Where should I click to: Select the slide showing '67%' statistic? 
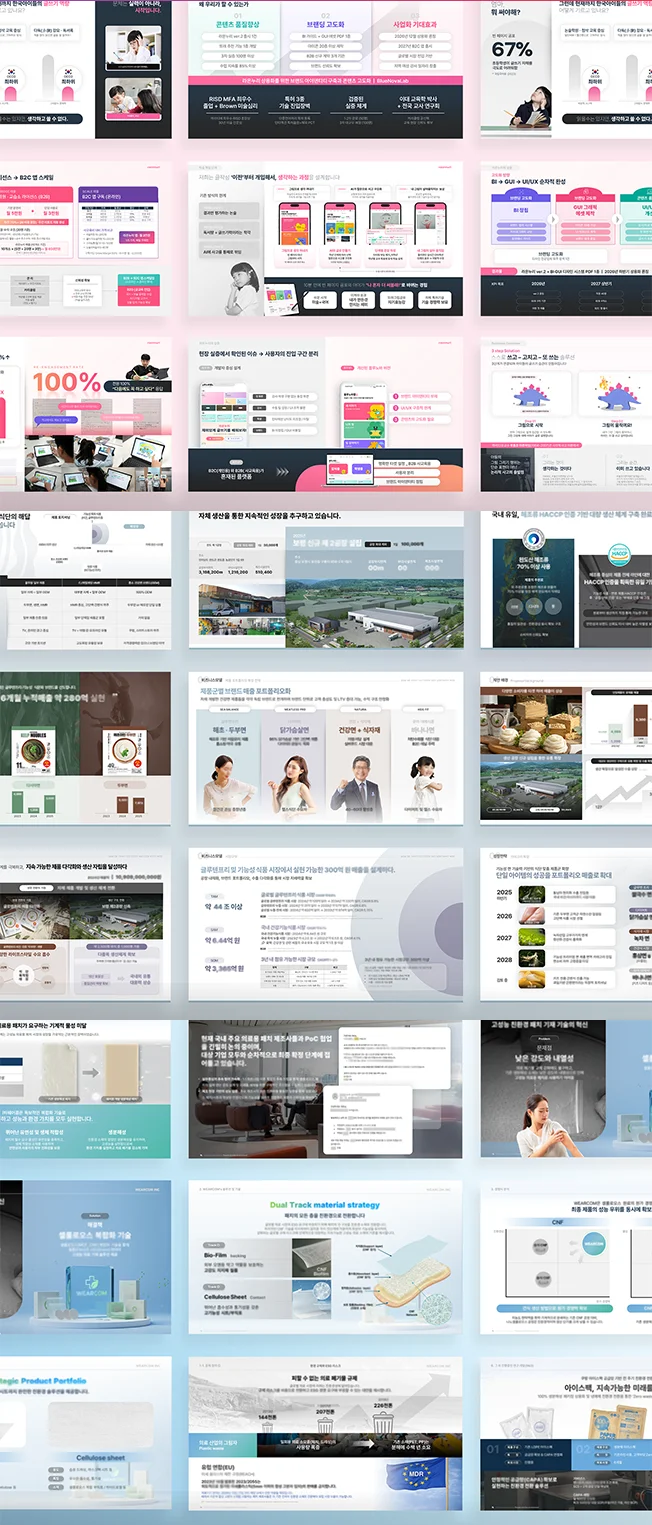pyautogui.click(x=566, y=69)
